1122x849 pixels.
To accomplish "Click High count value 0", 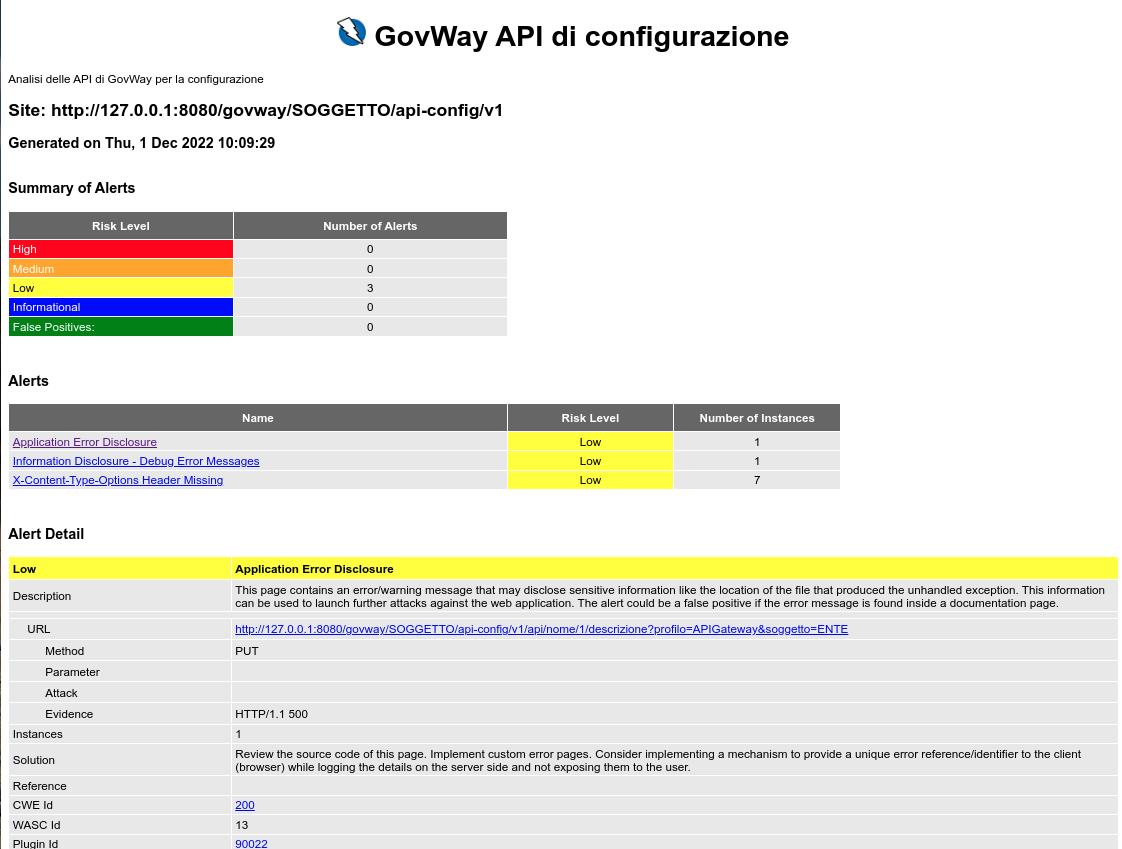I will coord(370,249).
